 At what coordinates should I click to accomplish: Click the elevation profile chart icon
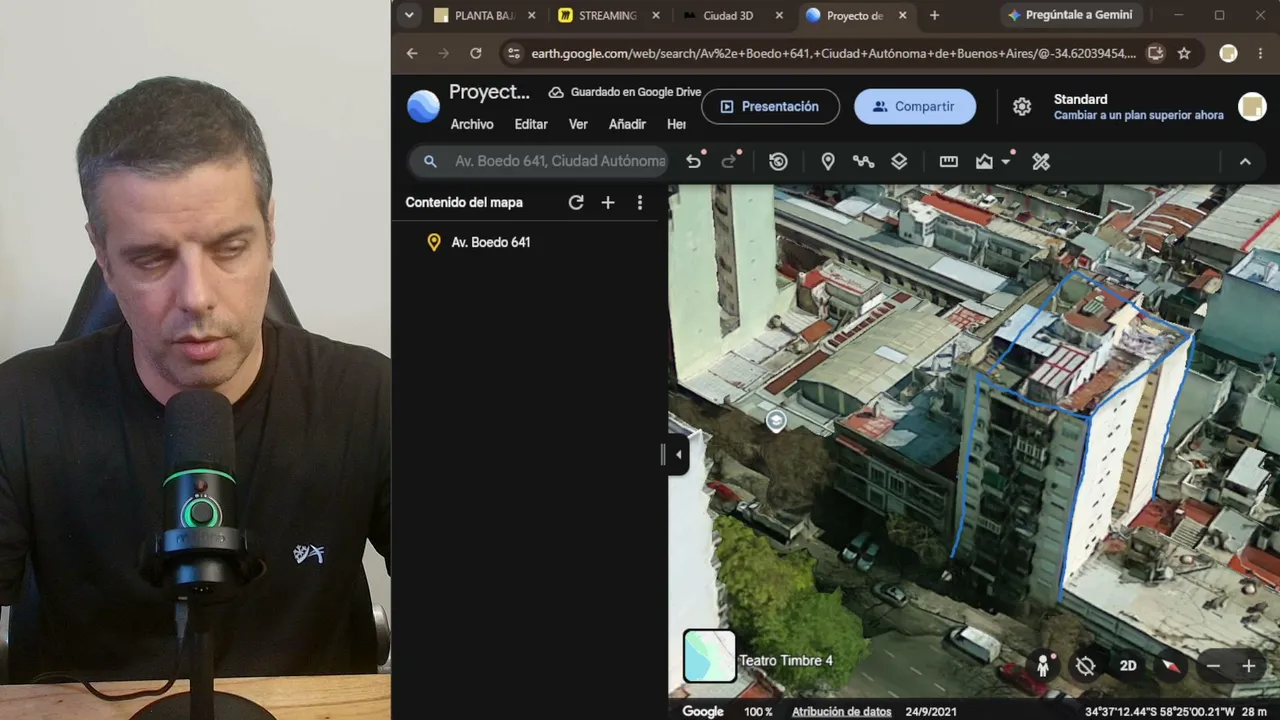point(985,161)
